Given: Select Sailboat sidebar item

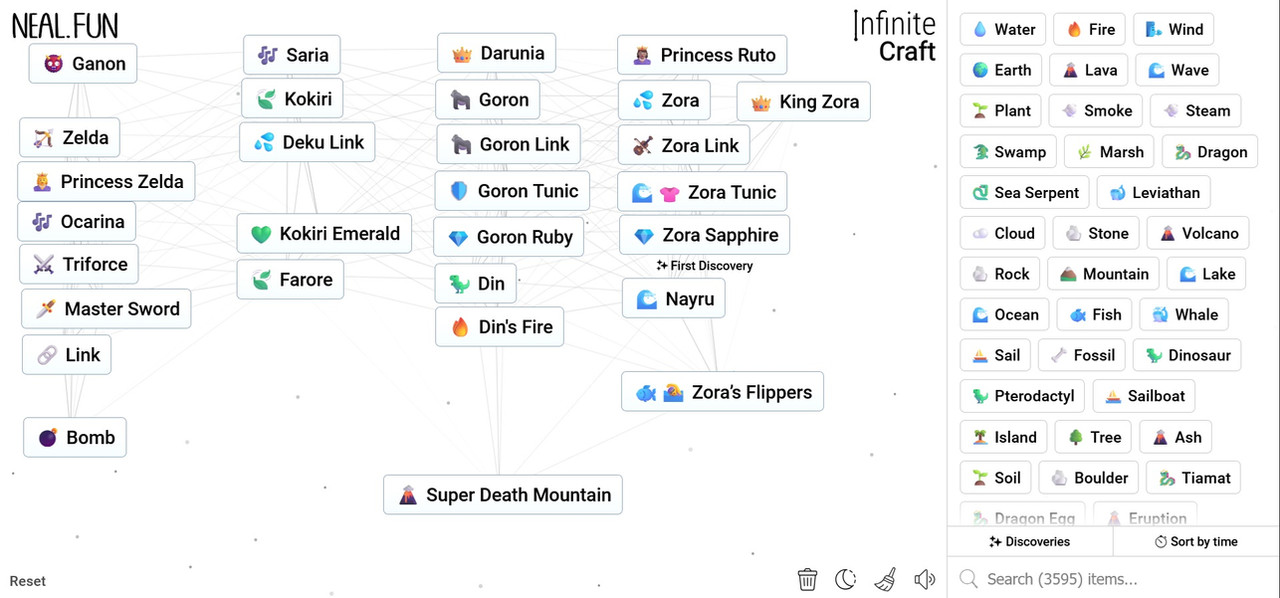Looking at the screenshot, I should click(x=1144, y=396).
